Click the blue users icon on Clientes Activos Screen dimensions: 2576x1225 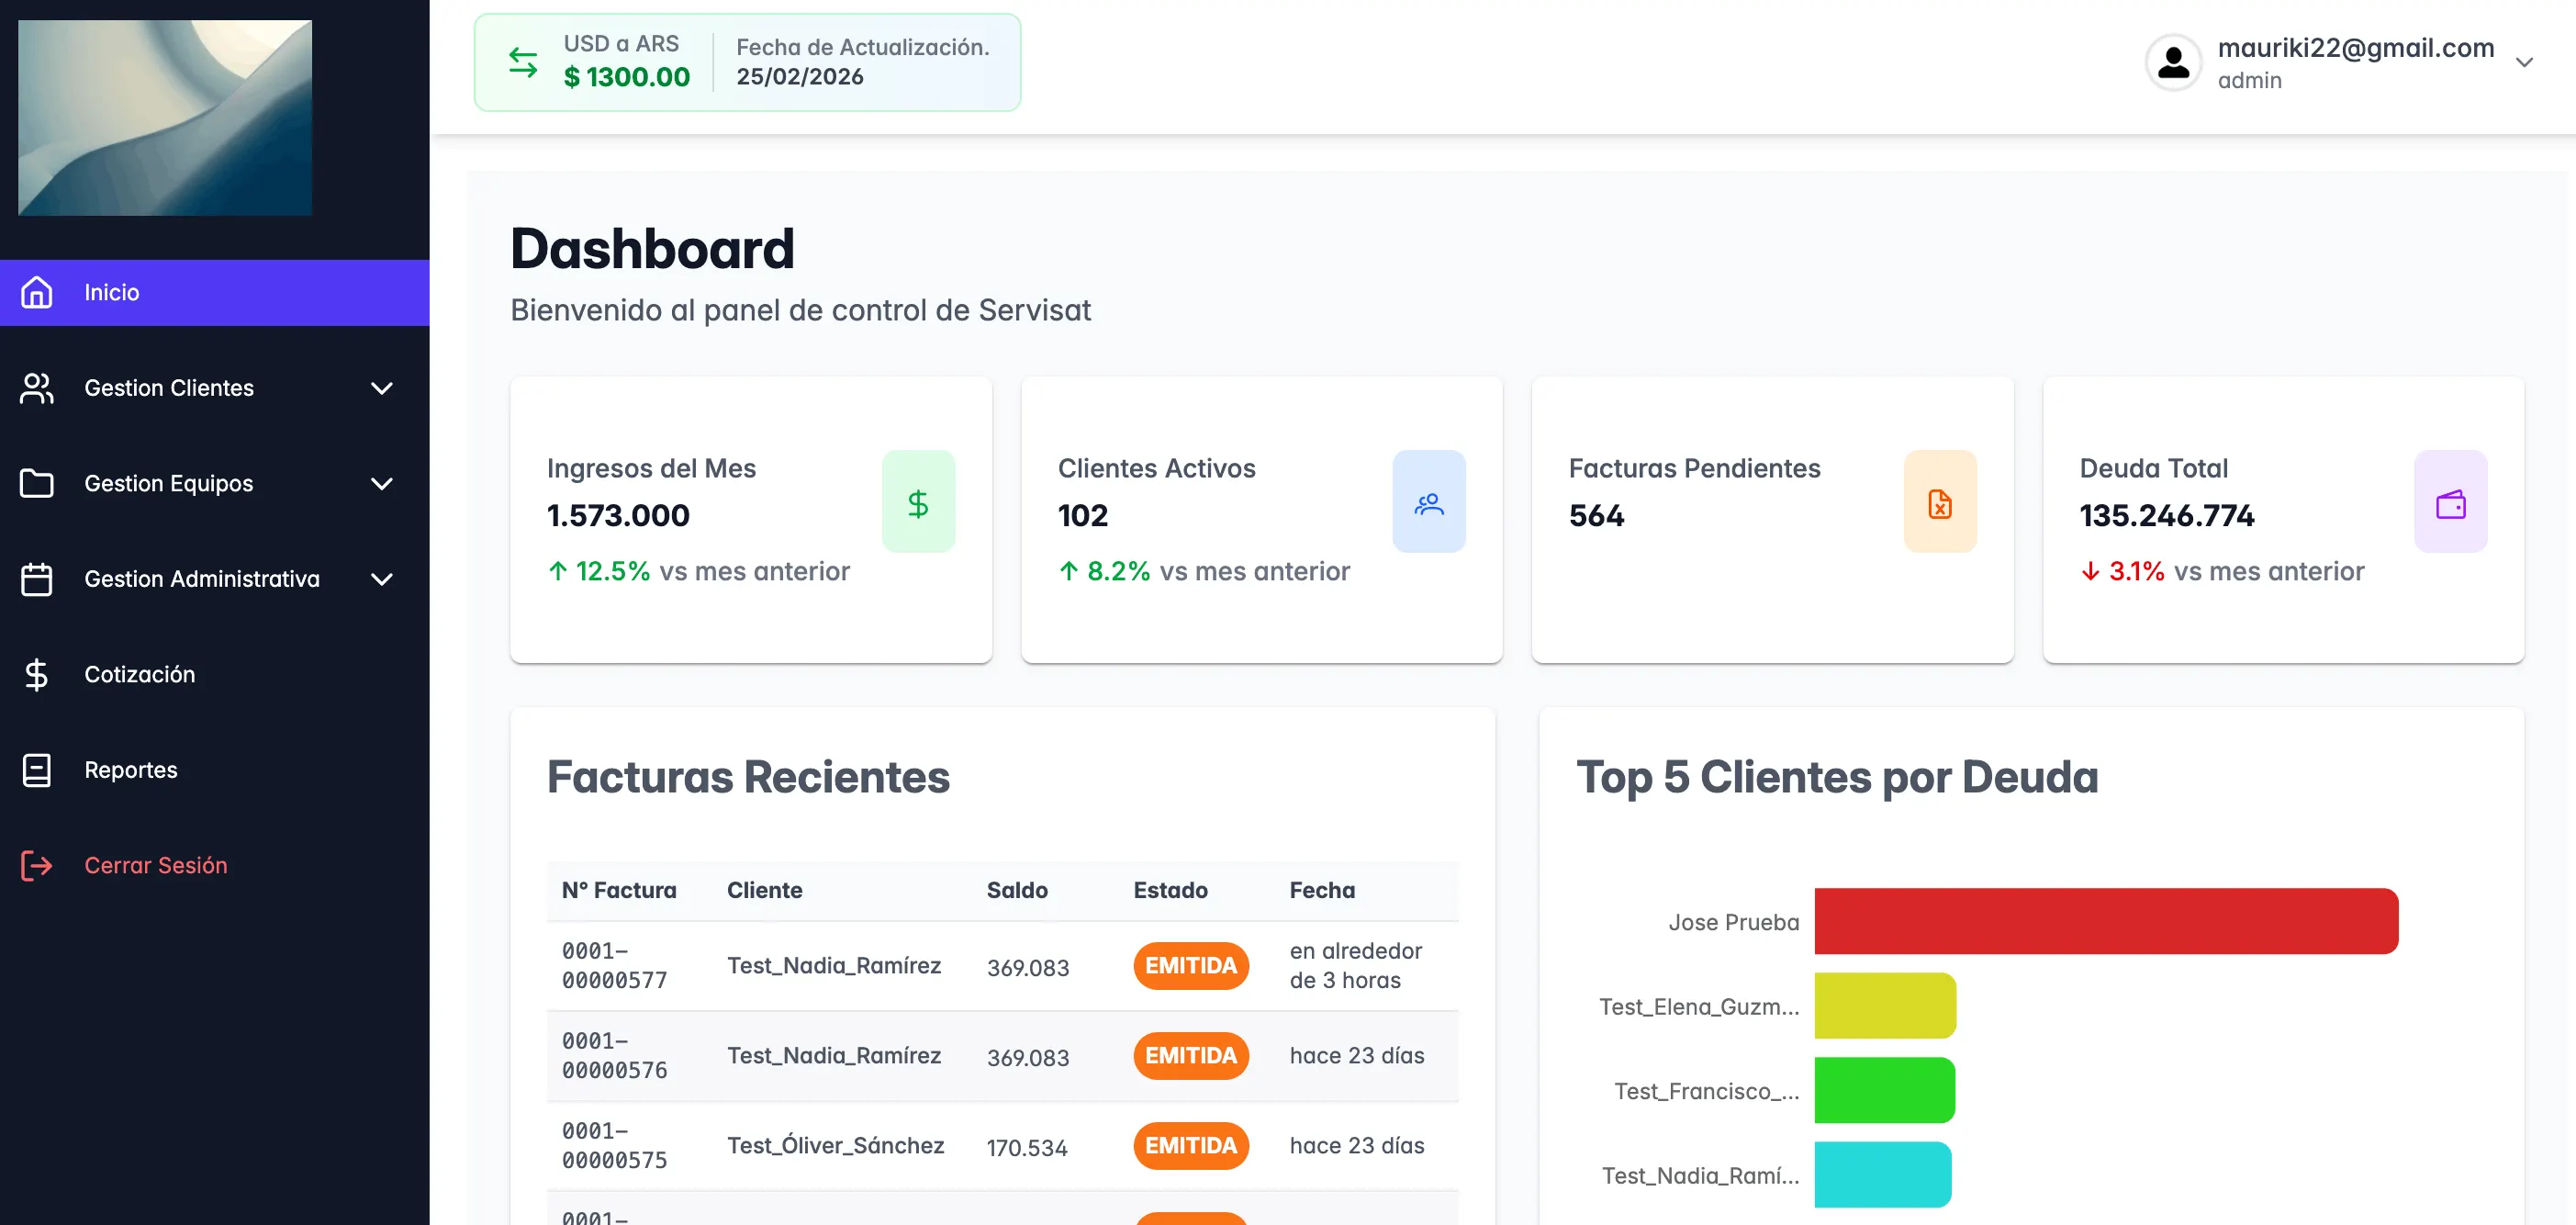pyautogui.click(x=1428, y=503)
